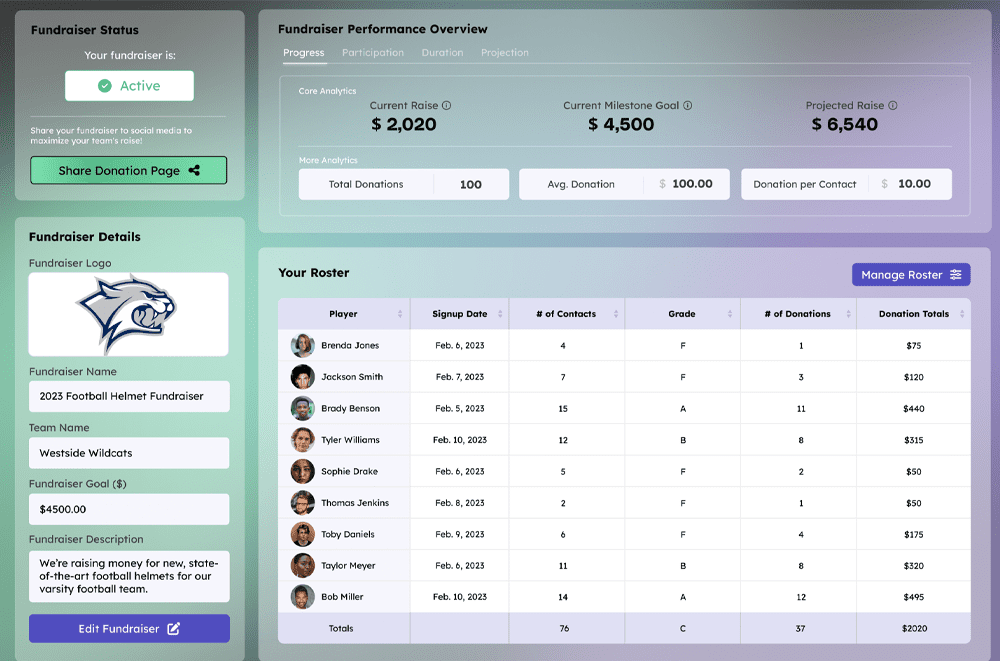This screenshot has width=1000, height=661.
Task: Sort roster by Player column arrows
Action: coord(401,314)
